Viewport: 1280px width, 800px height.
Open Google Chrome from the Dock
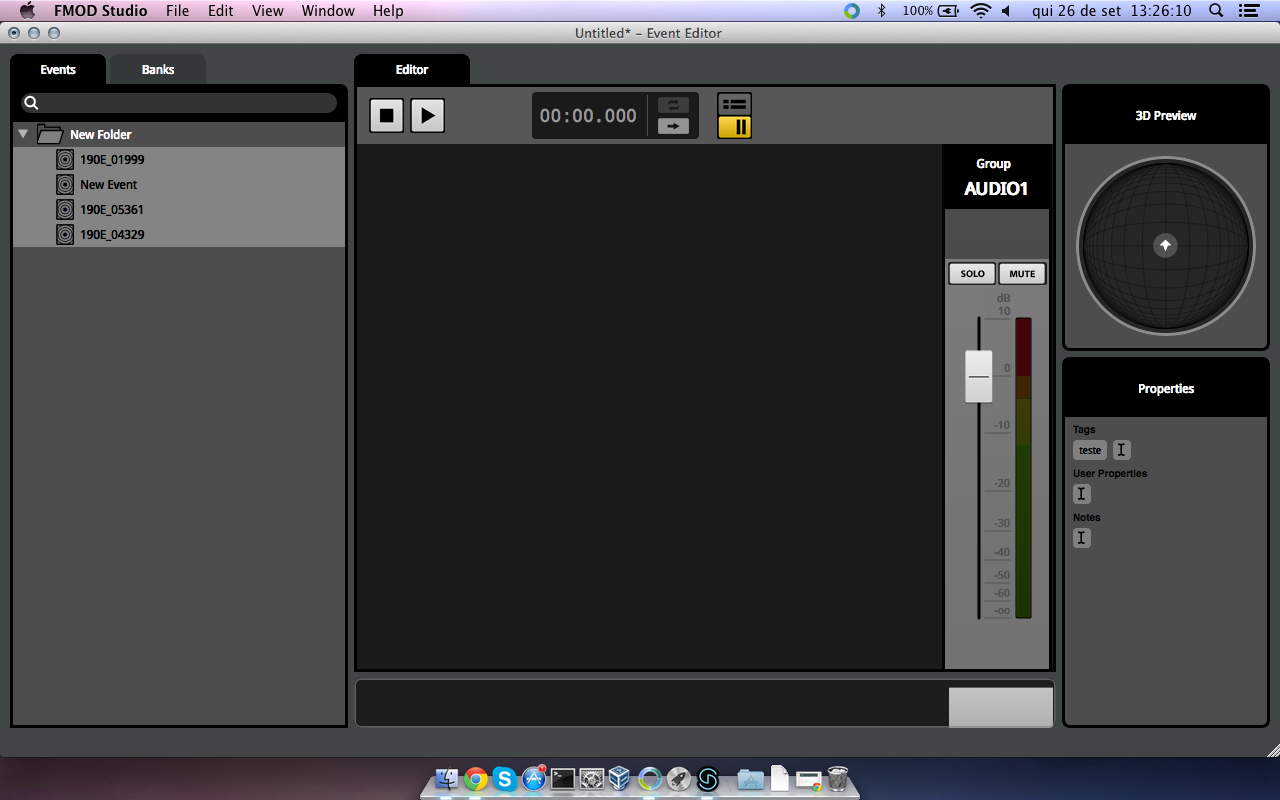click(x=476, y=779)
